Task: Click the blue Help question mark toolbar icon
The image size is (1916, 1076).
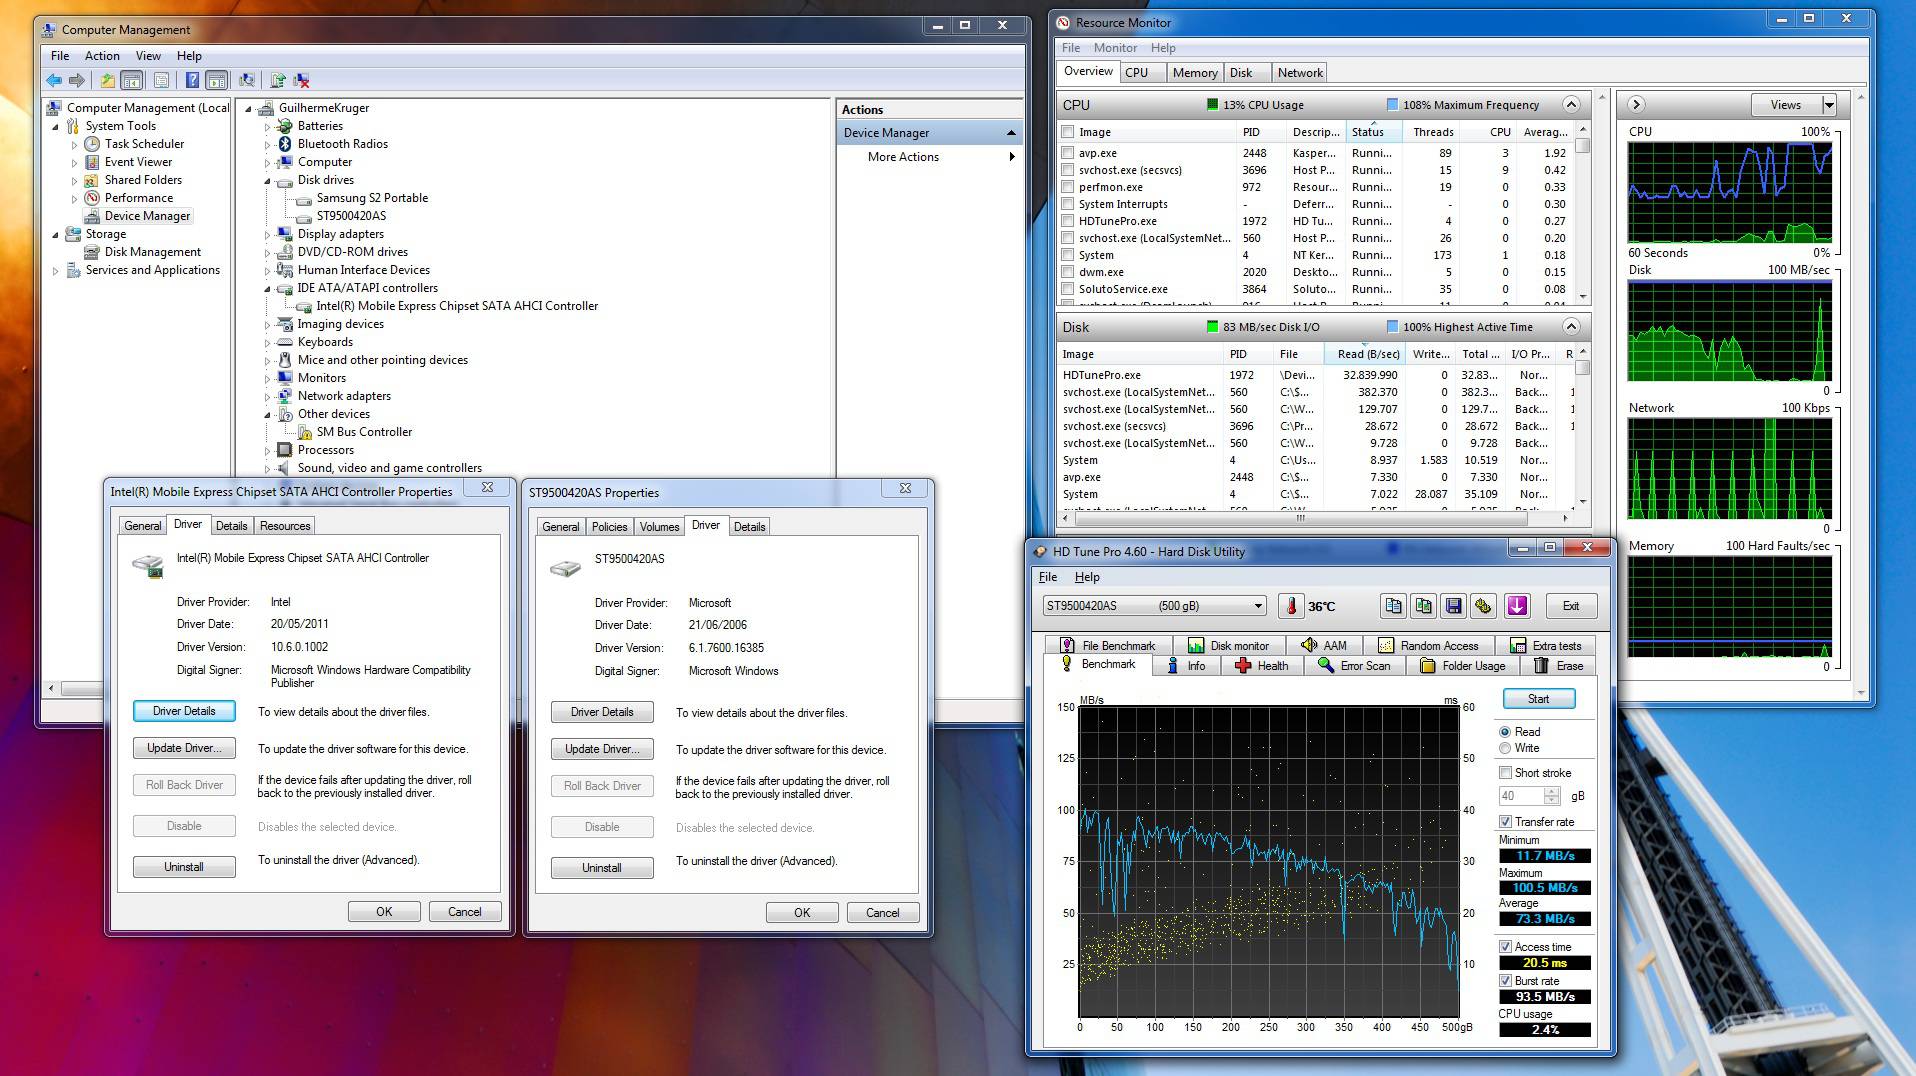Action: pyautogui.click(x=192, y=80)
